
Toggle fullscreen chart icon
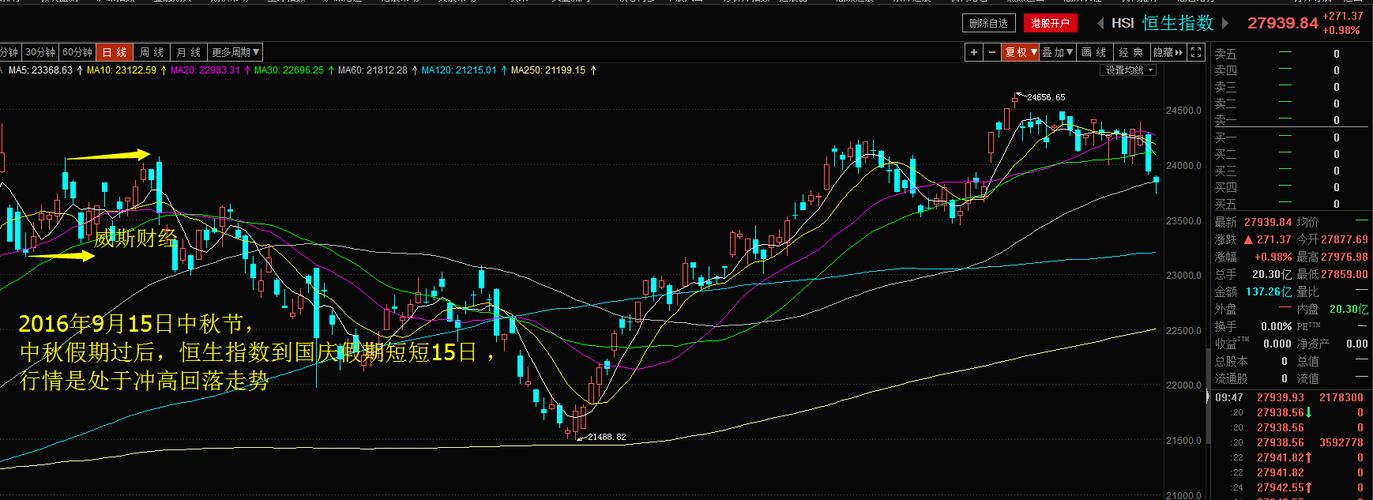point(1197,52)
